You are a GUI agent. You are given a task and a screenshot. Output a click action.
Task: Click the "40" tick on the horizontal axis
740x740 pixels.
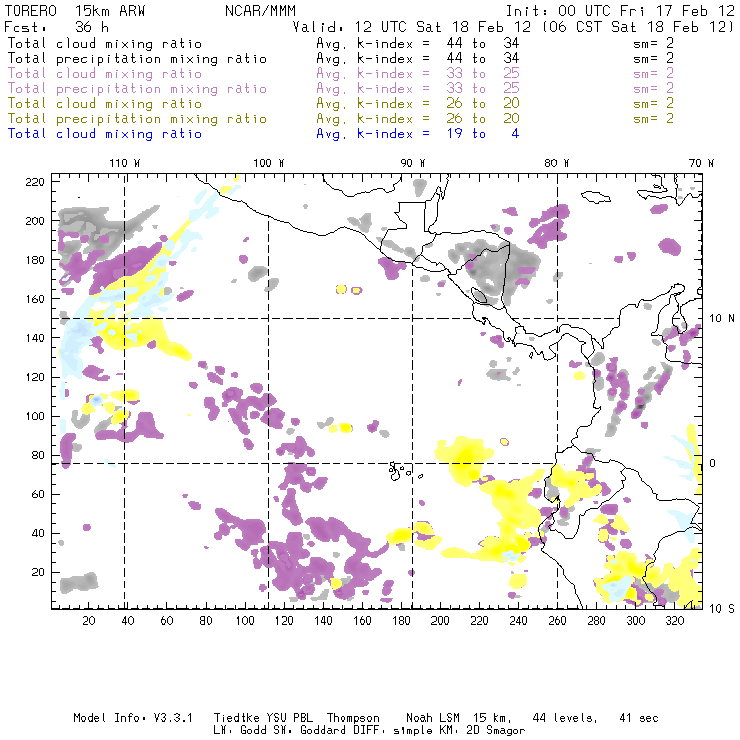[128, 621]
